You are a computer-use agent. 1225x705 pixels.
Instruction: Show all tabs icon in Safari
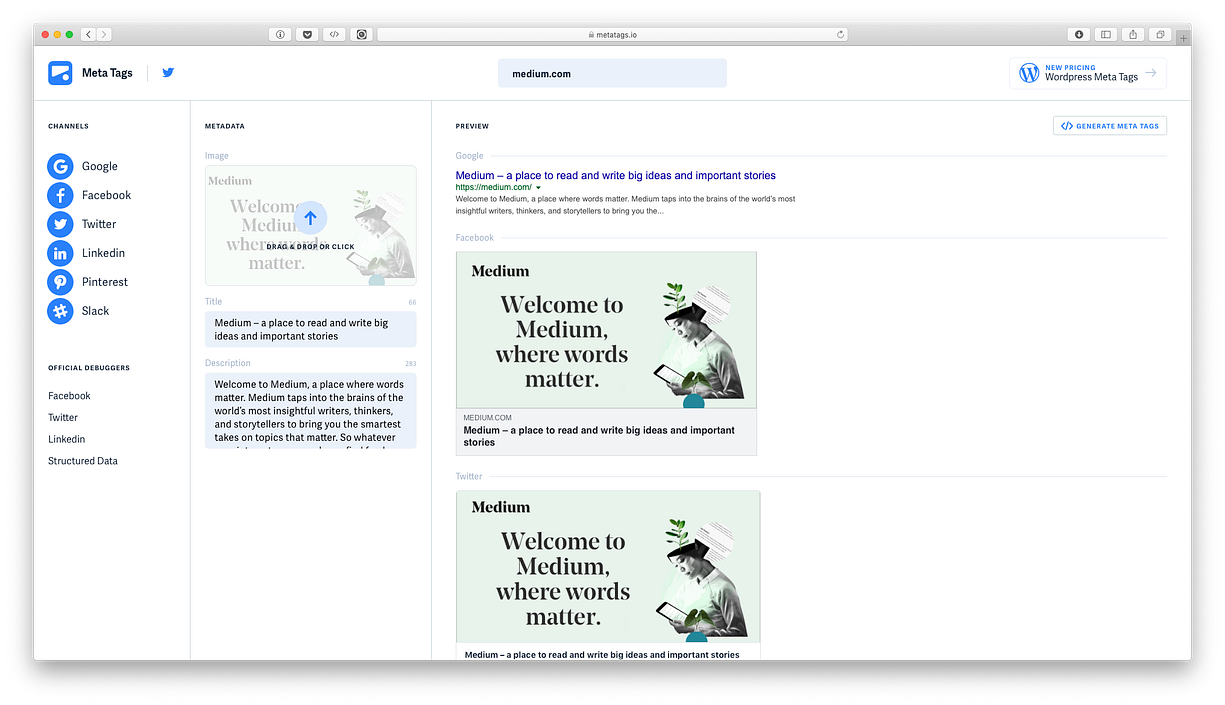pyautogui.click(x=1160, y=34)
